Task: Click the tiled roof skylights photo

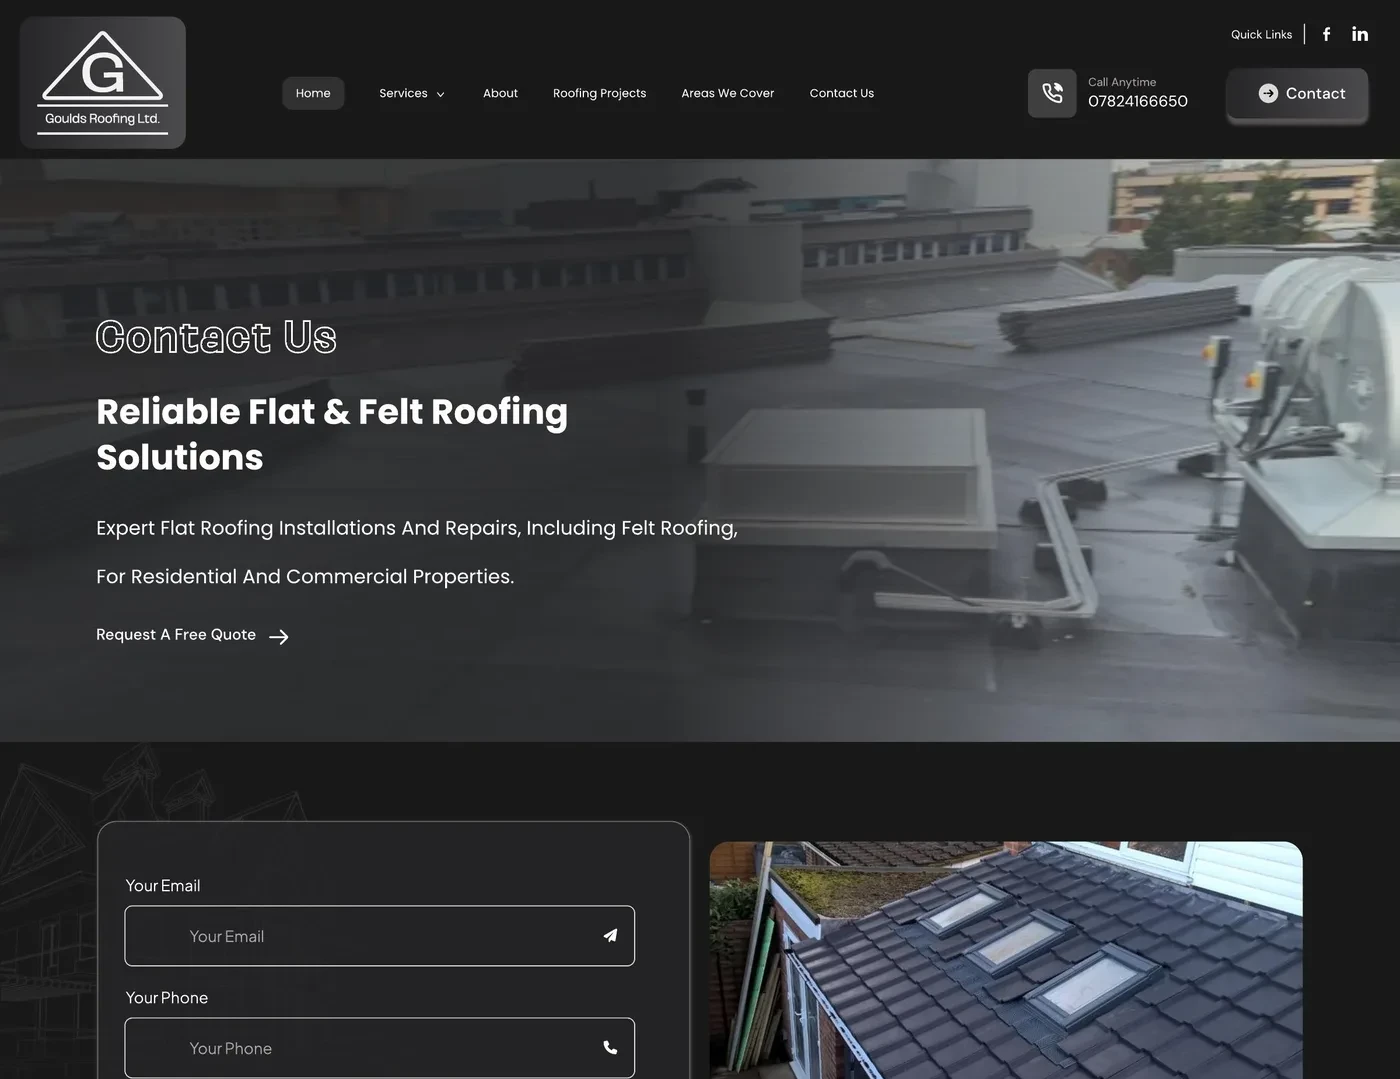Action: point(1006,960)
